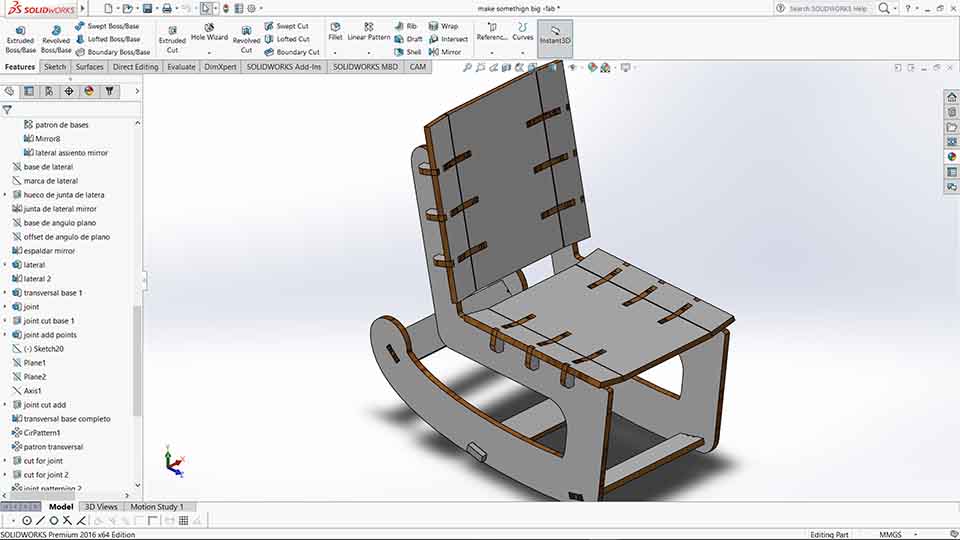This screenshot has width=960, height=540.
Task: Open the Motion Study 1 tab
Action: (x=157, y=507)
